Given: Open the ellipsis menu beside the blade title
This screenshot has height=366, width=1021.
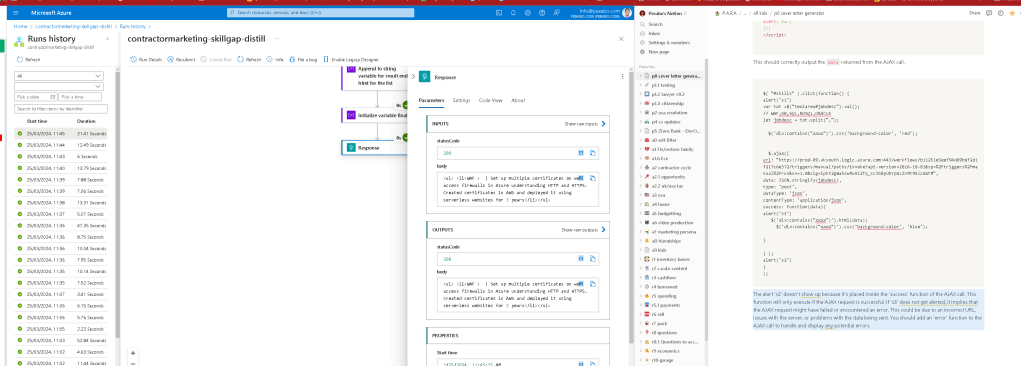Looking at the screenshot, I should point(277,39).
